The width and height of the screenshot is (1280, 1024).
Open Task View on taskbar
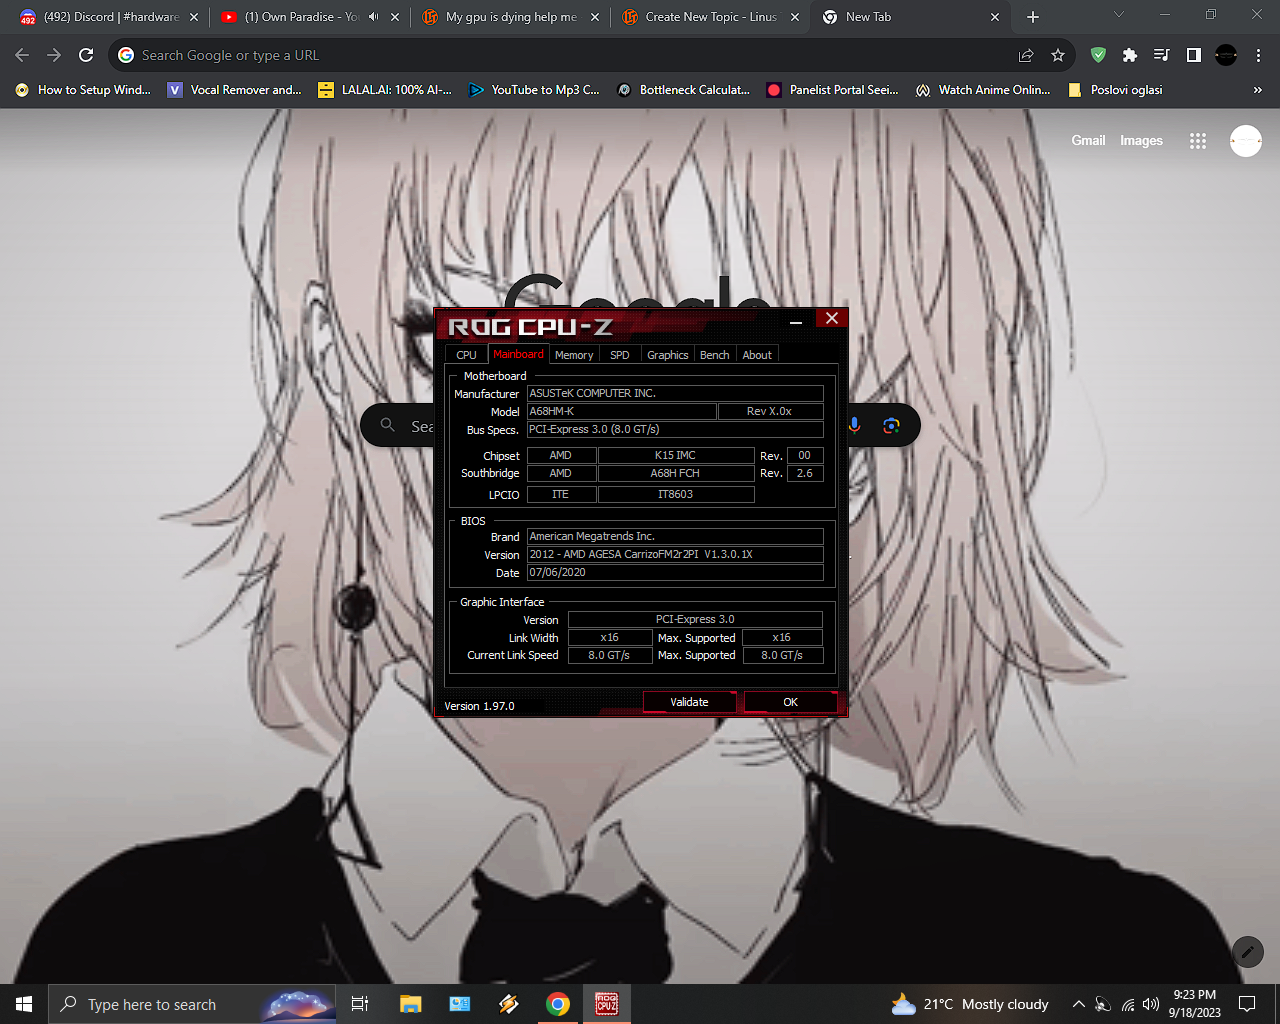[360, 1004]
